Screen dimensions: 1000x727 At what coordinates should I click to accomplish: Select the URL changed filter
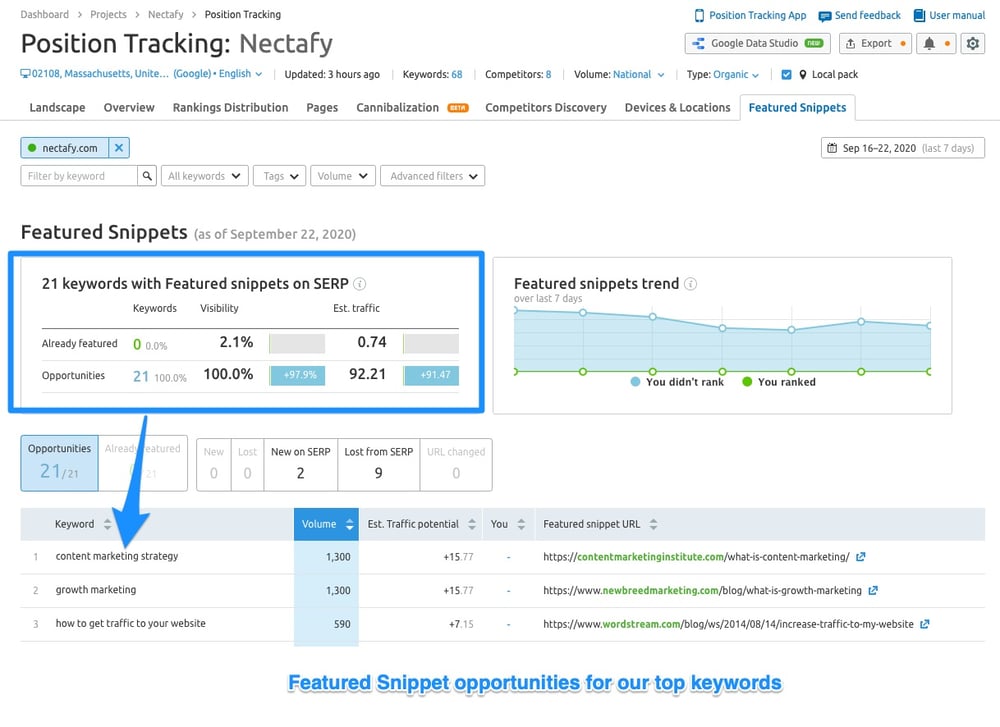(x=456, y=464)
